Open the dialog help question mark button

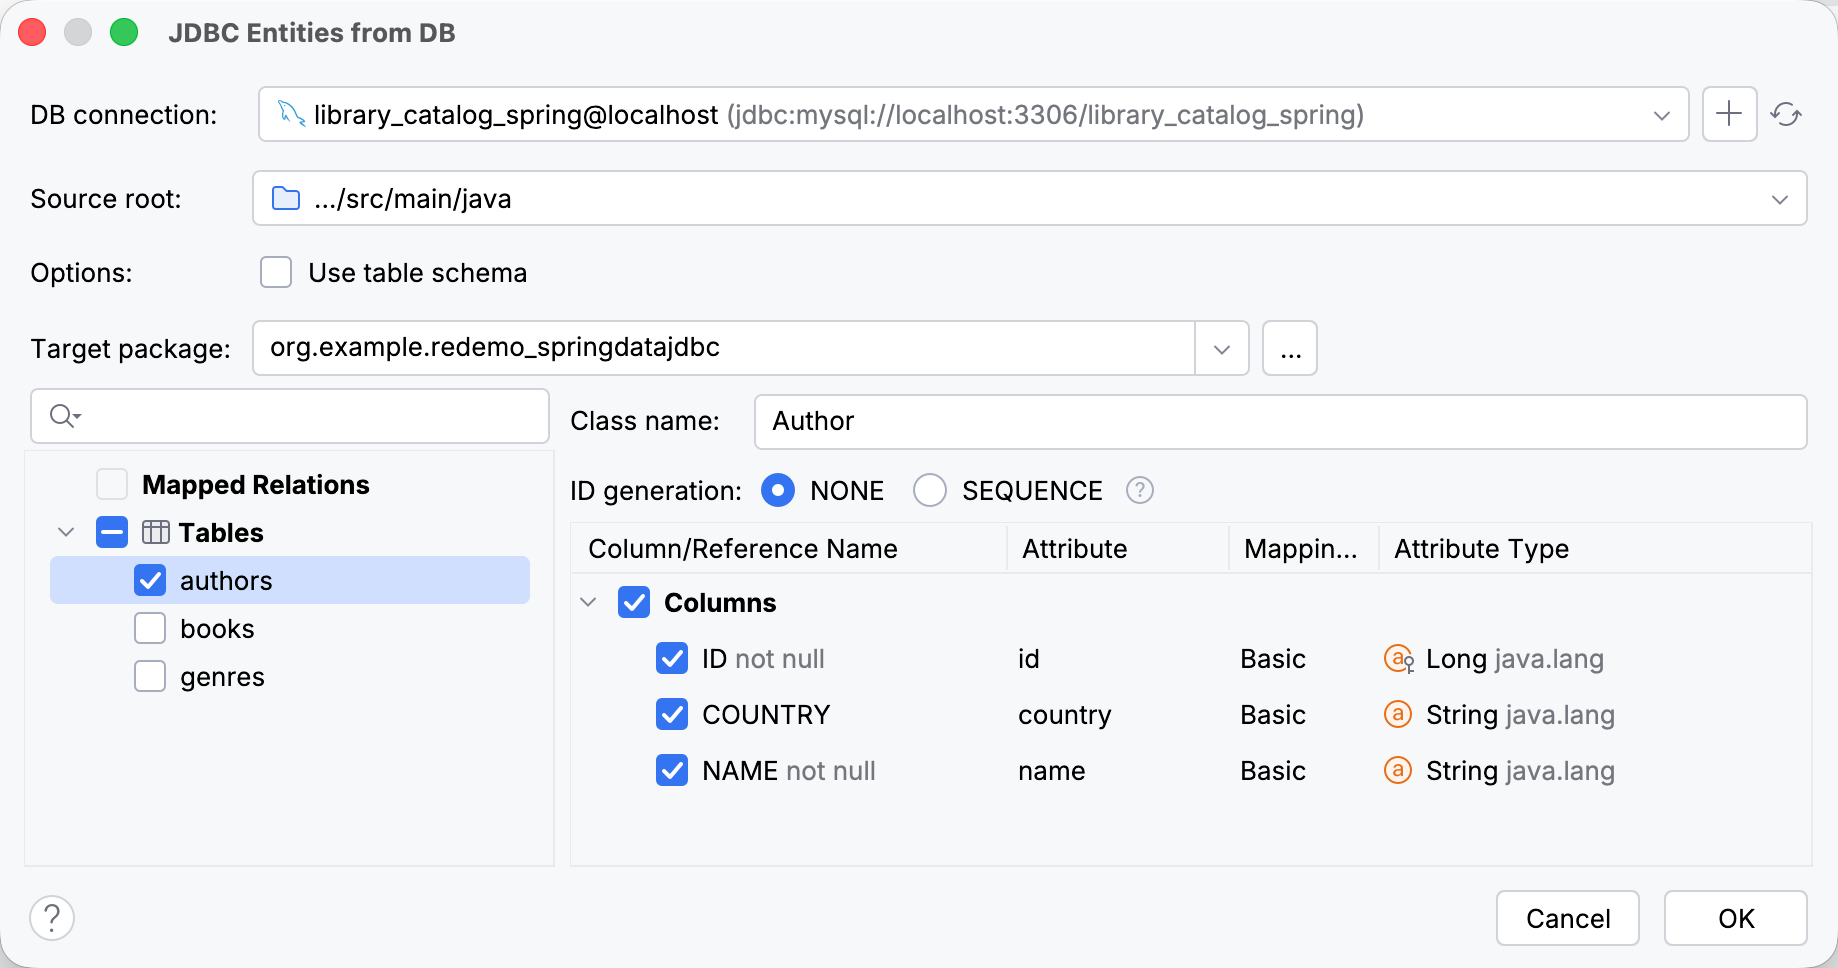click(x=52, y=918)
